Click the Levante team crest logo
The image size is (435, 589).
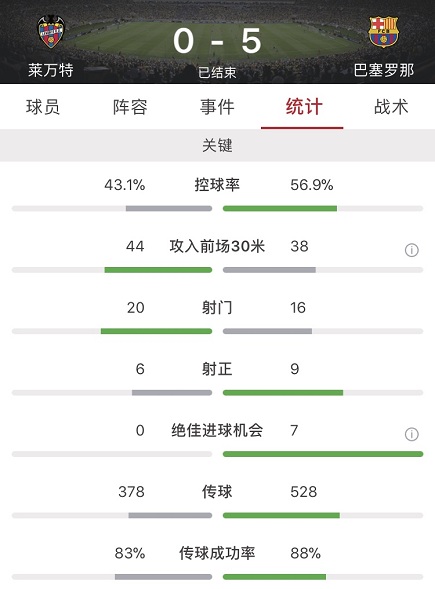coord(51,32)
